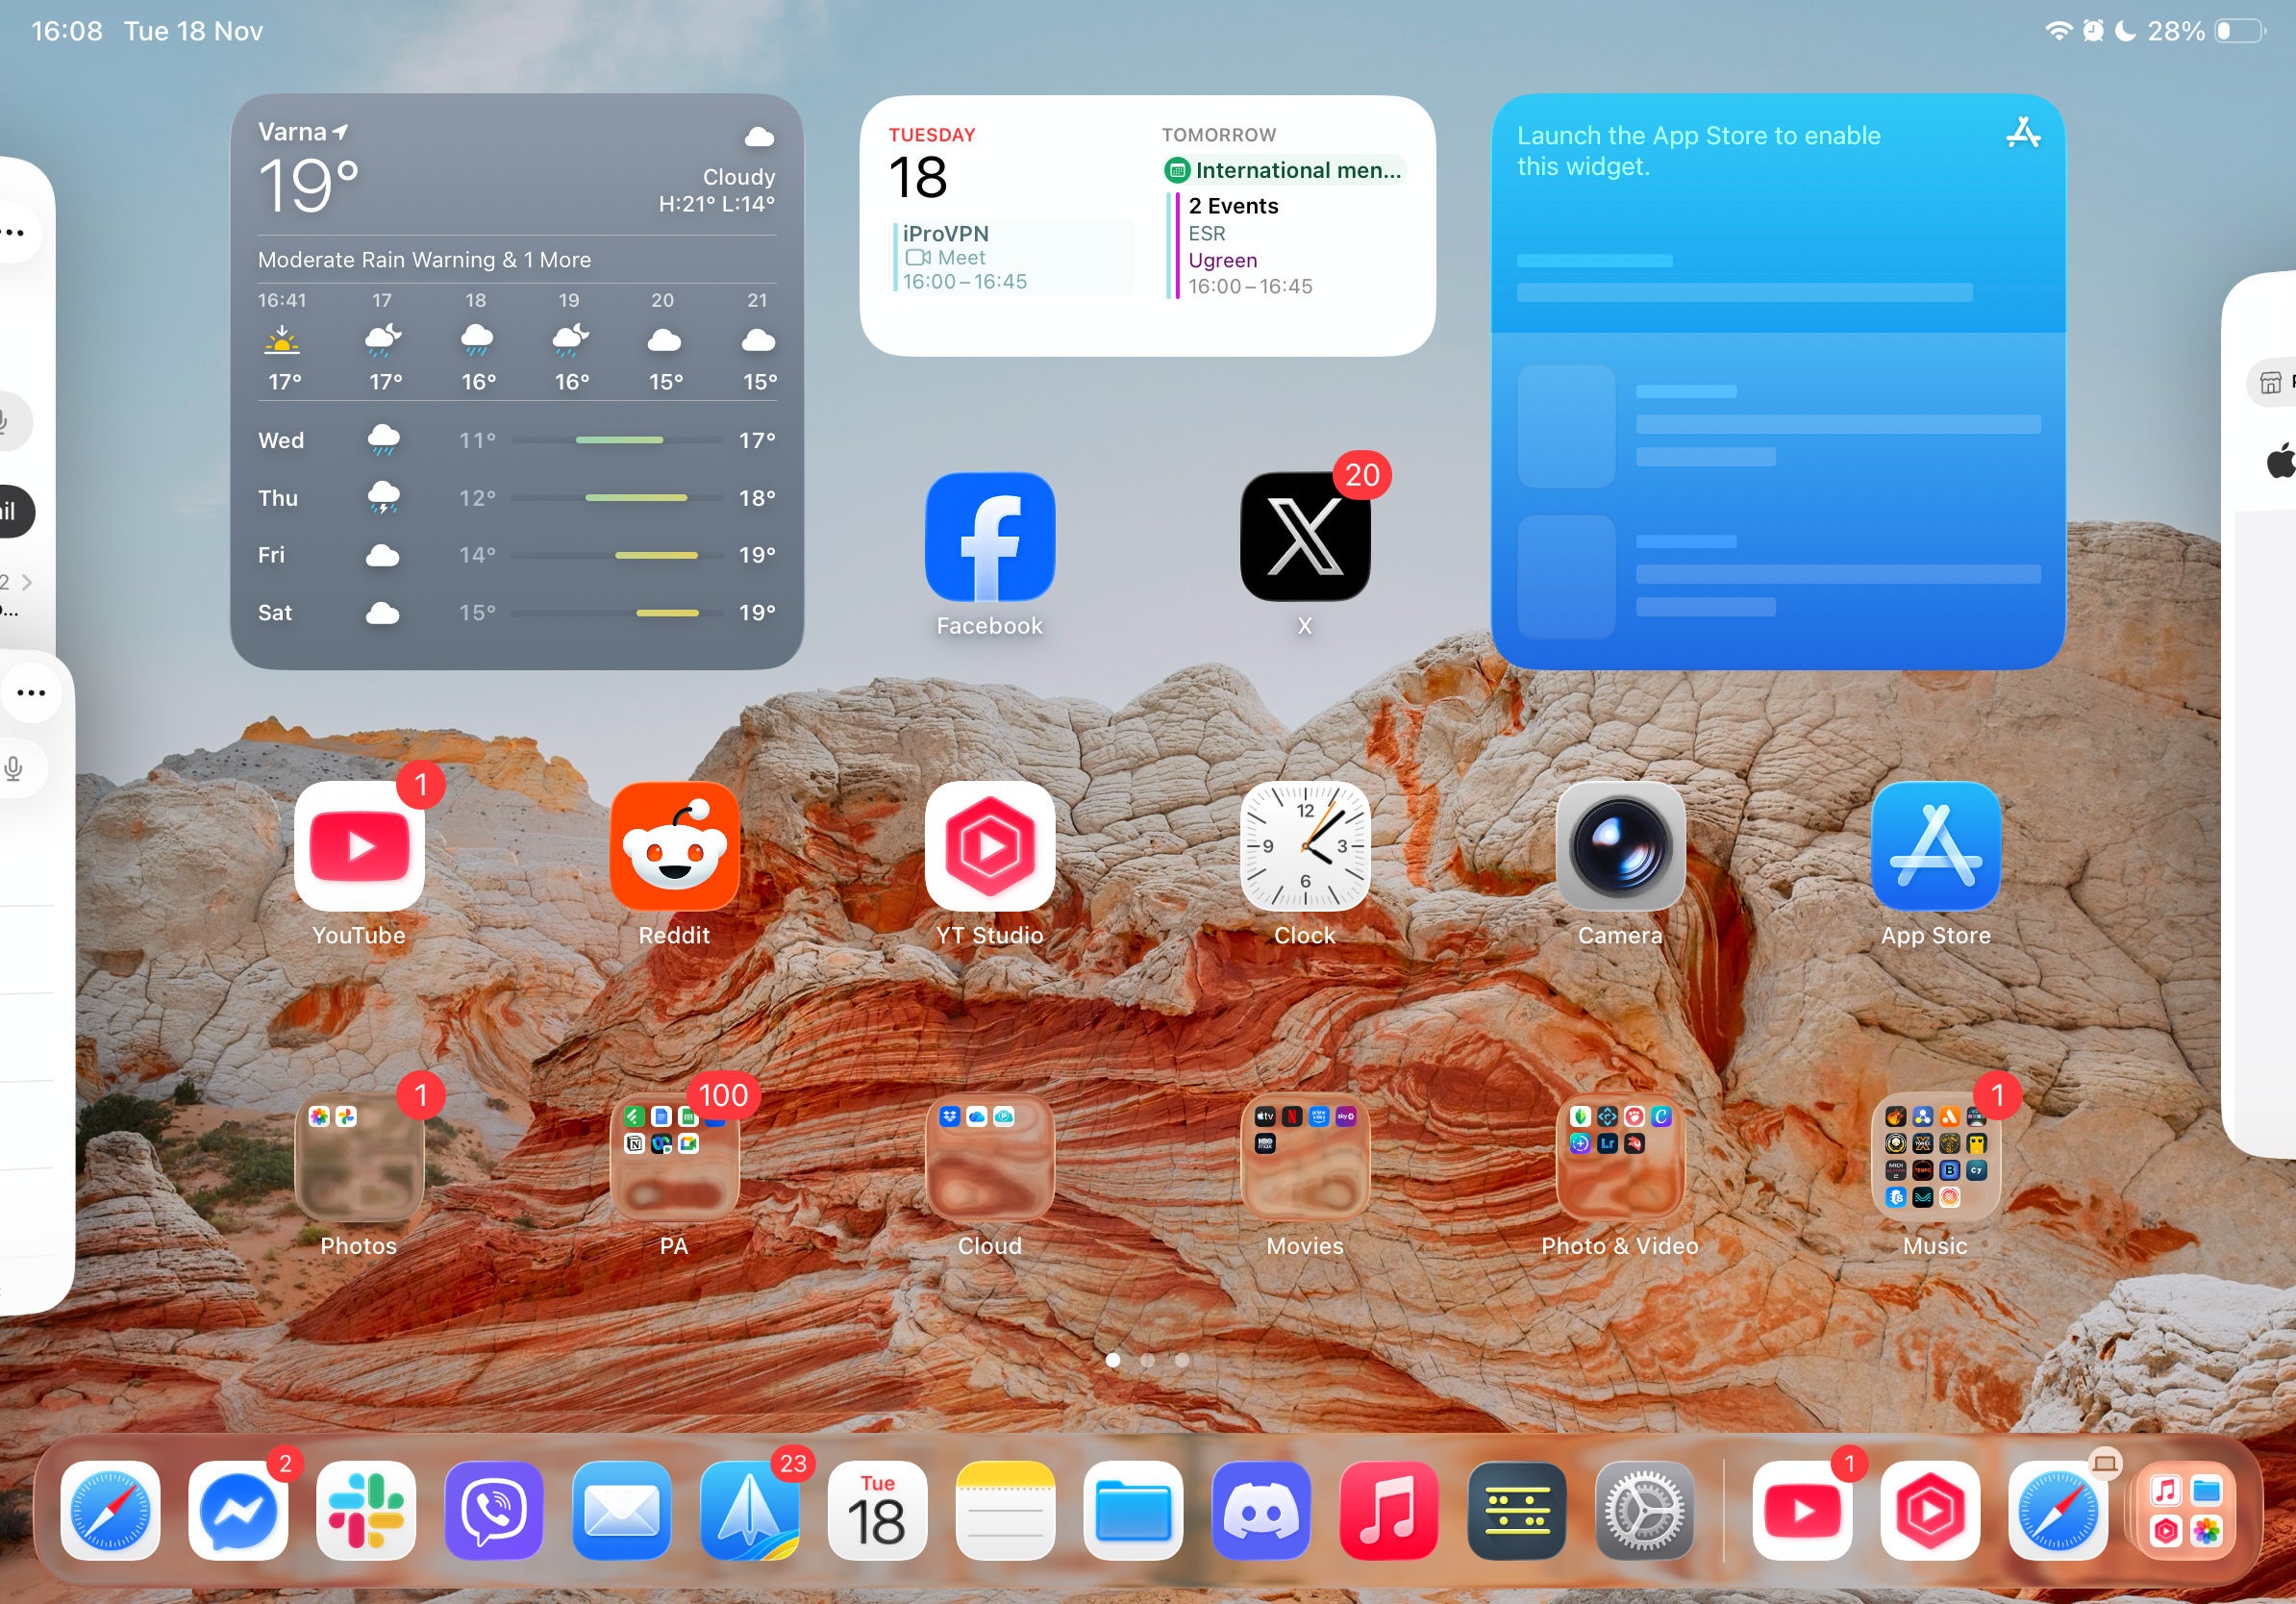The image size is (2296, 1604).
Task: Open Discord from the Dock
Action: [x=1261, y=1512]
